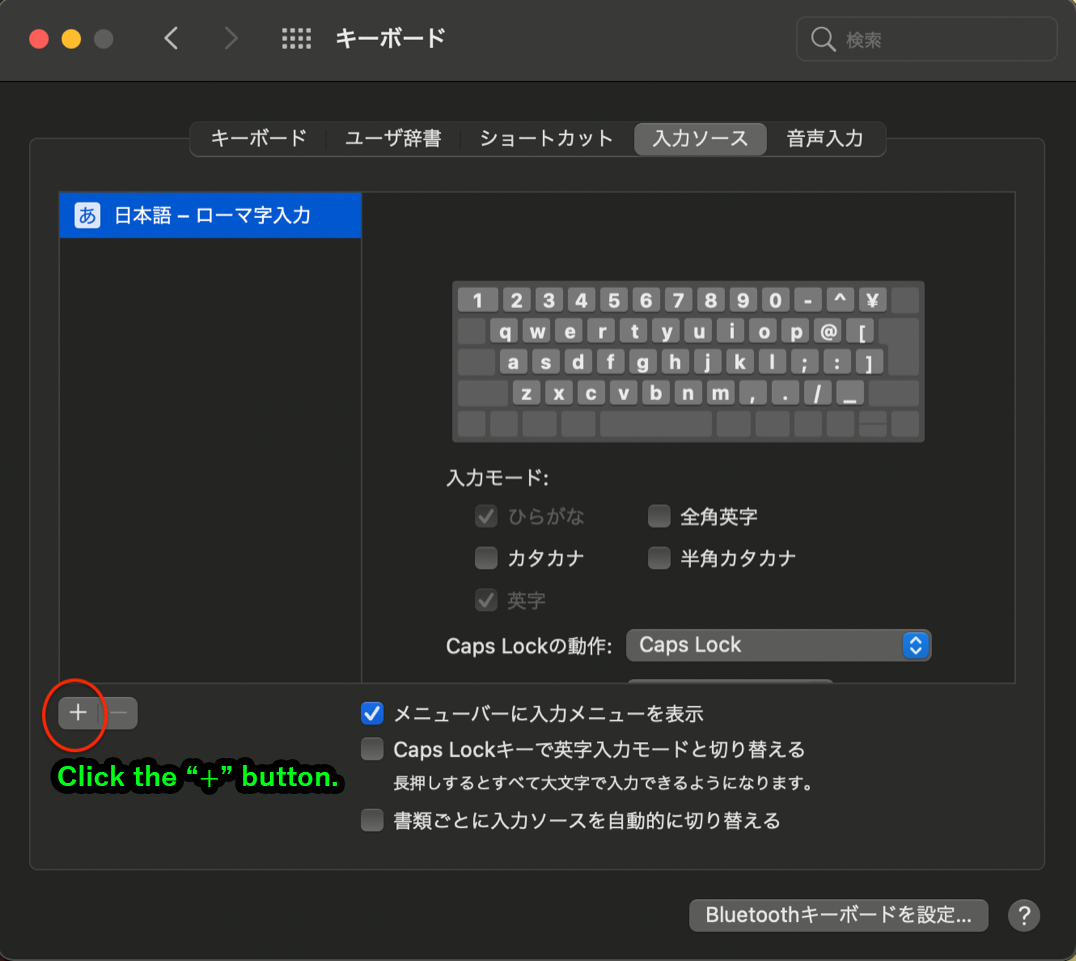Click into the 検索 search field

point(940,40)
